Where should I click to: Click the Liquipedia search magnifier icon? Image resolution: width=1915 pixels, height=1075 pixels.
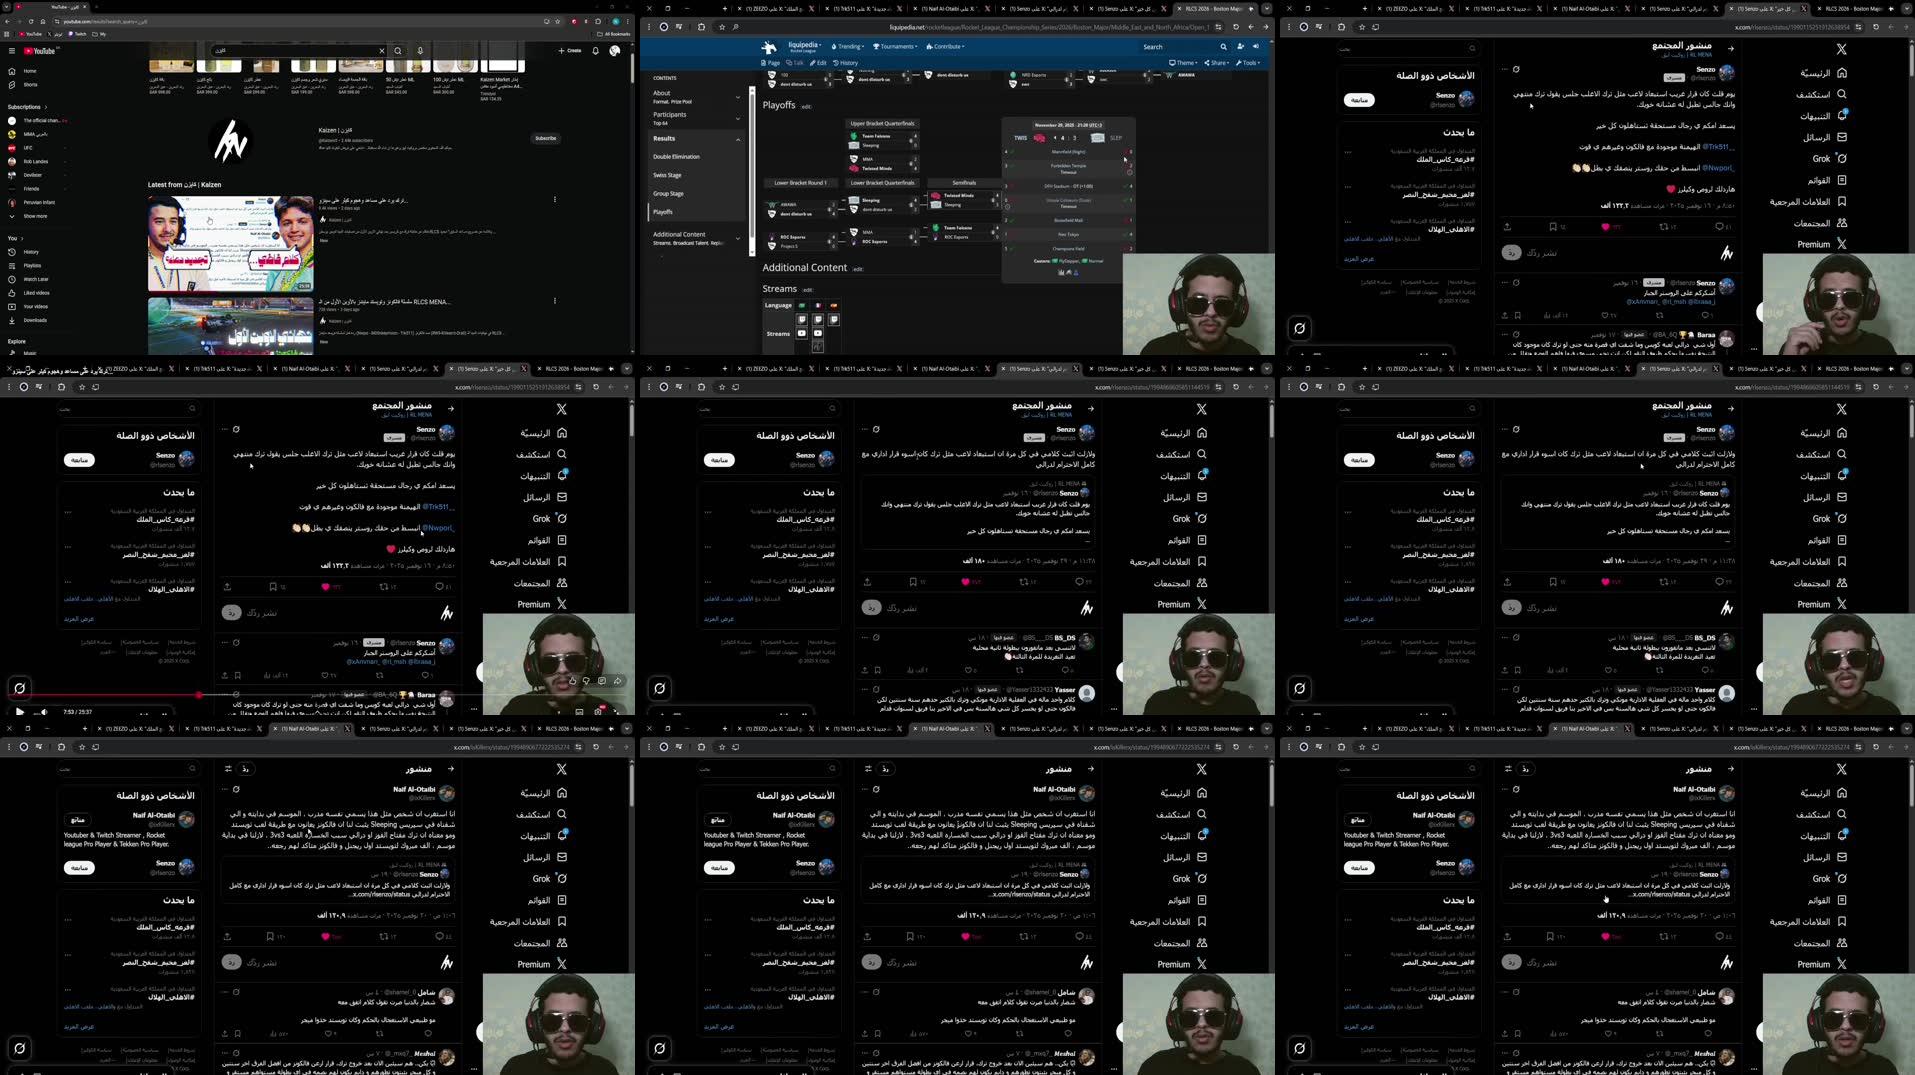point(1224,46)
